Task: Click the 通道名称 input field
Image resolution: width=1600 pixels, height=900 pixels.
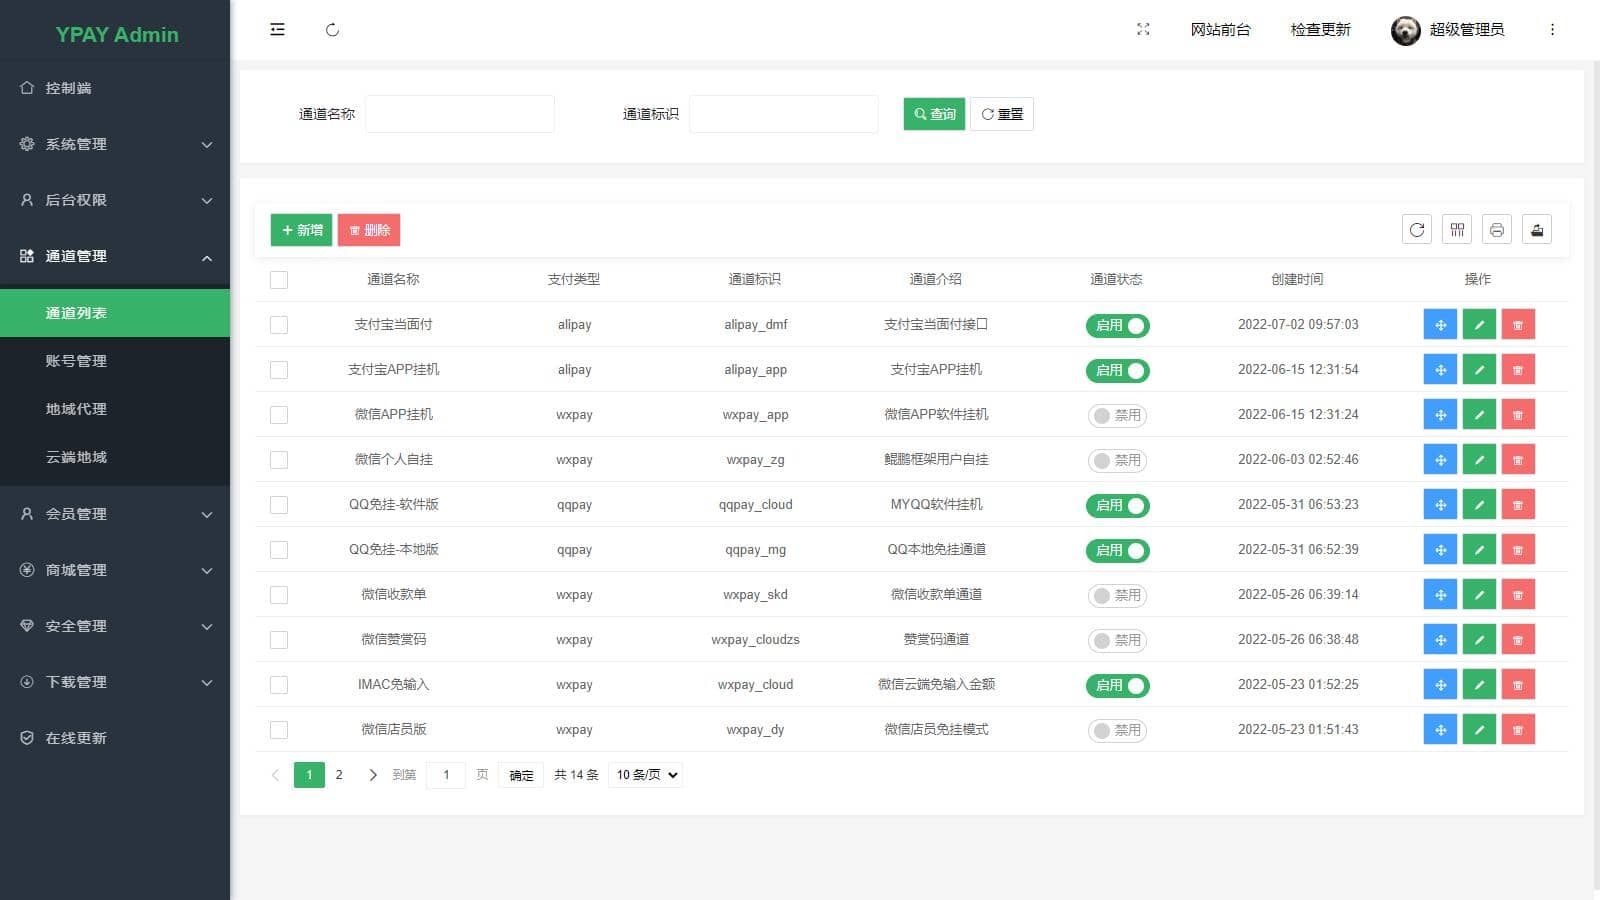Action: pos(460,113)
